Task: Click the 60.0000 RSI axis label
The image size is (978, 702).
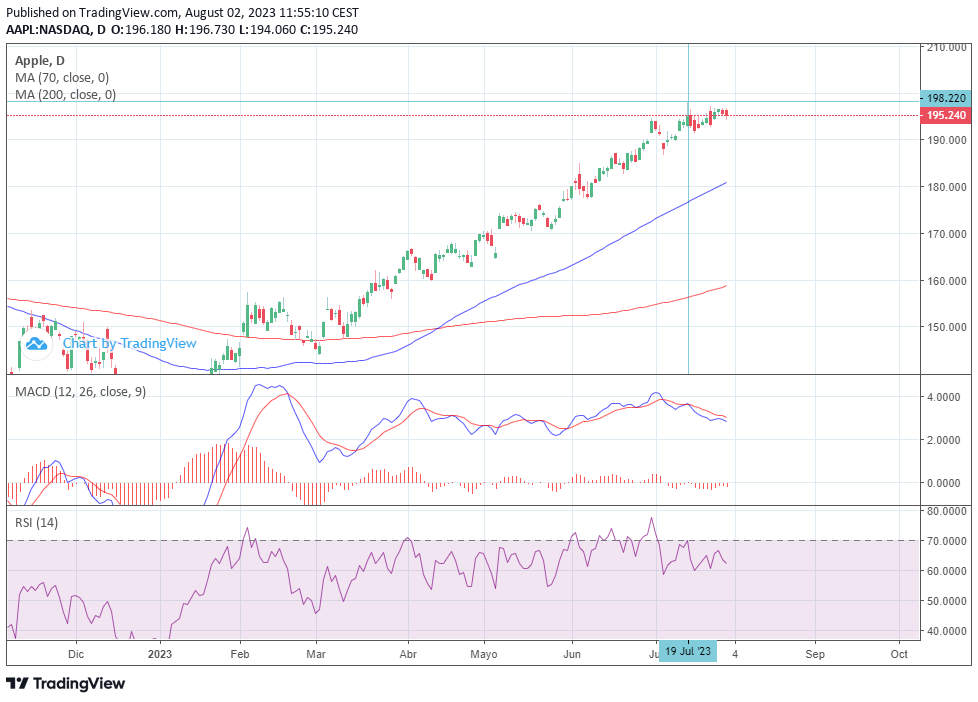Action: [x=947, y=571]
